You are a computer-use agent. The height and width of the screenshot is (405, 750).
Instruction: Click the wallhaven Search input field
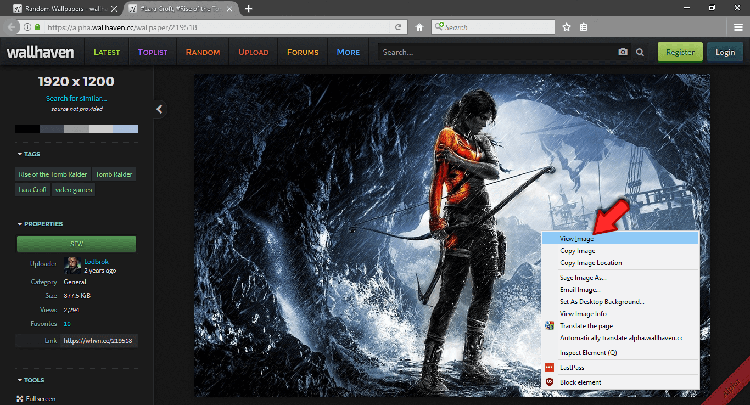click(496, 52)
